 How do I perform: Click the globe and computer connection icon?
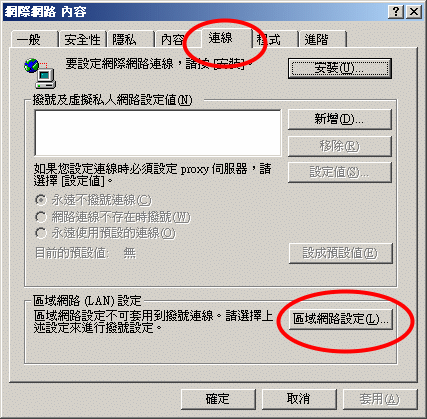pos(40,73)
